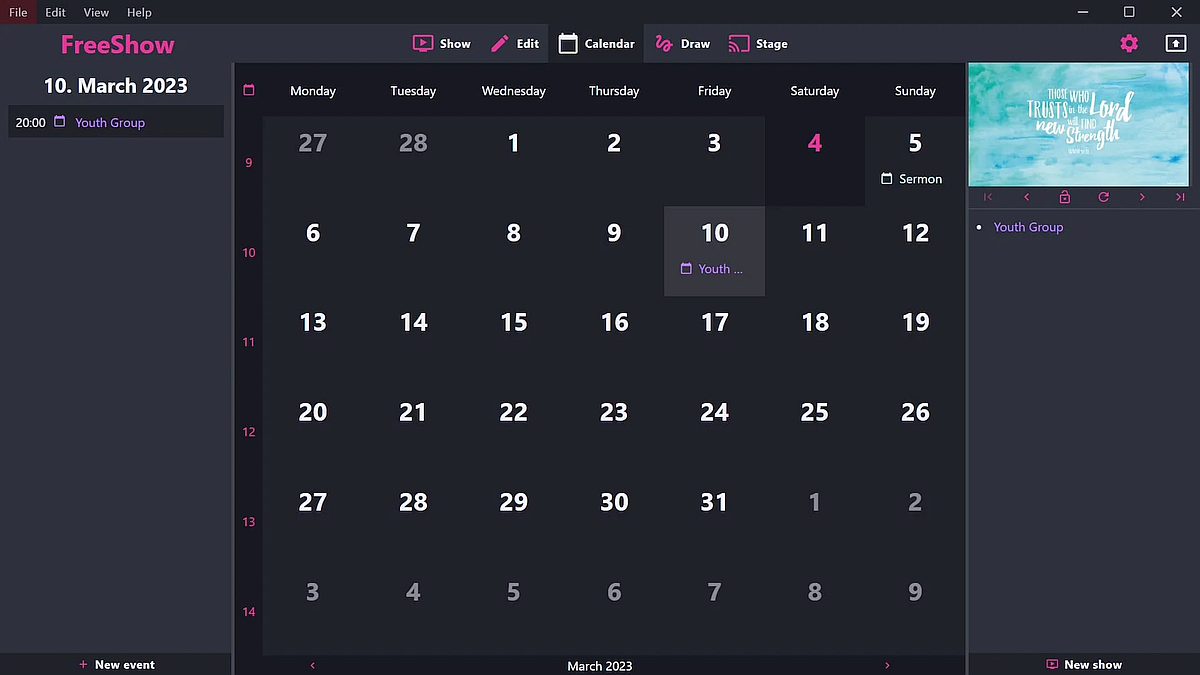Click the Monday column header
Screen dimensions: 1200x675
tap(313, 90)
